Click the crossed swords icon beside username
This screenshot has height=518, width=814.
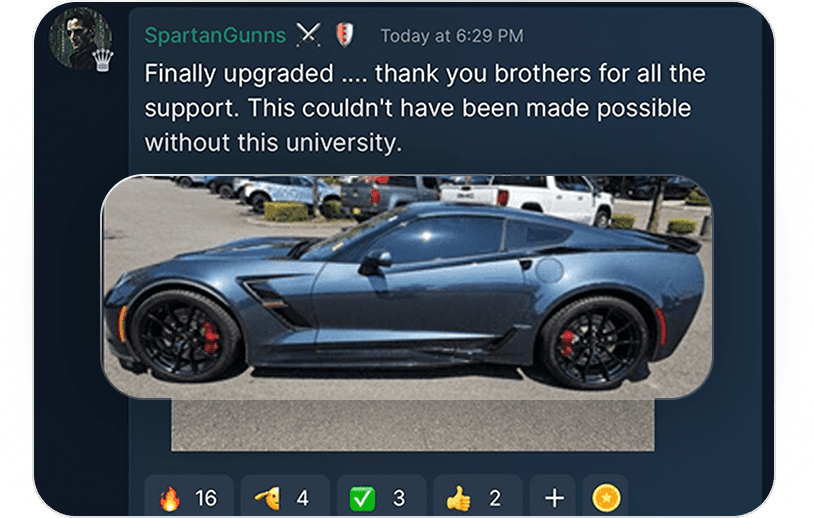click(x=308, y=36)
